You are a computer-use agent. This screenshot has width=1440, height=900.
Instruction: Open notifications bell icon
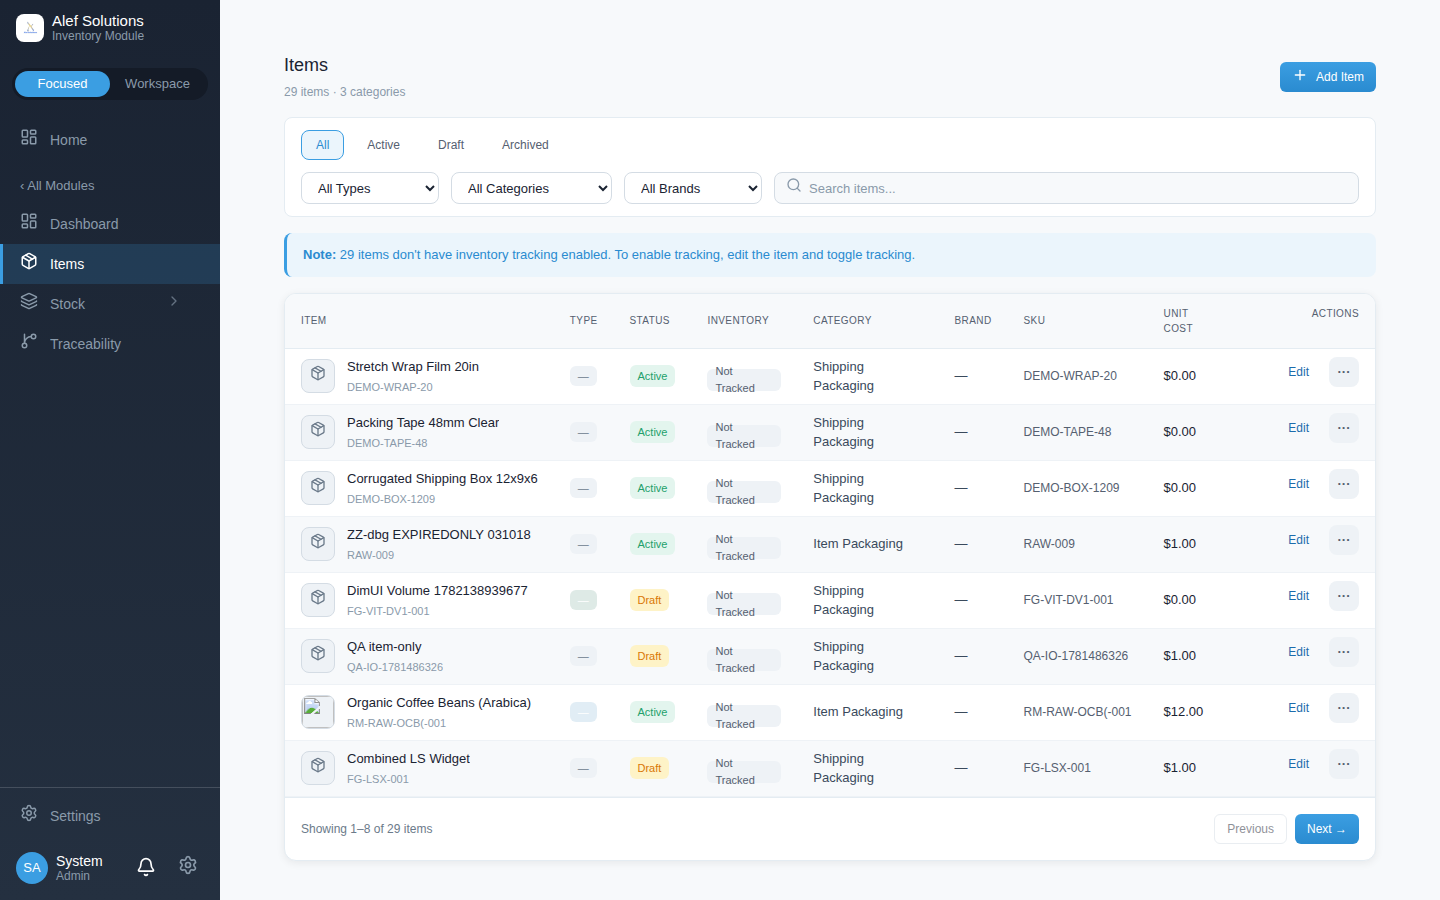click(146, 866)
